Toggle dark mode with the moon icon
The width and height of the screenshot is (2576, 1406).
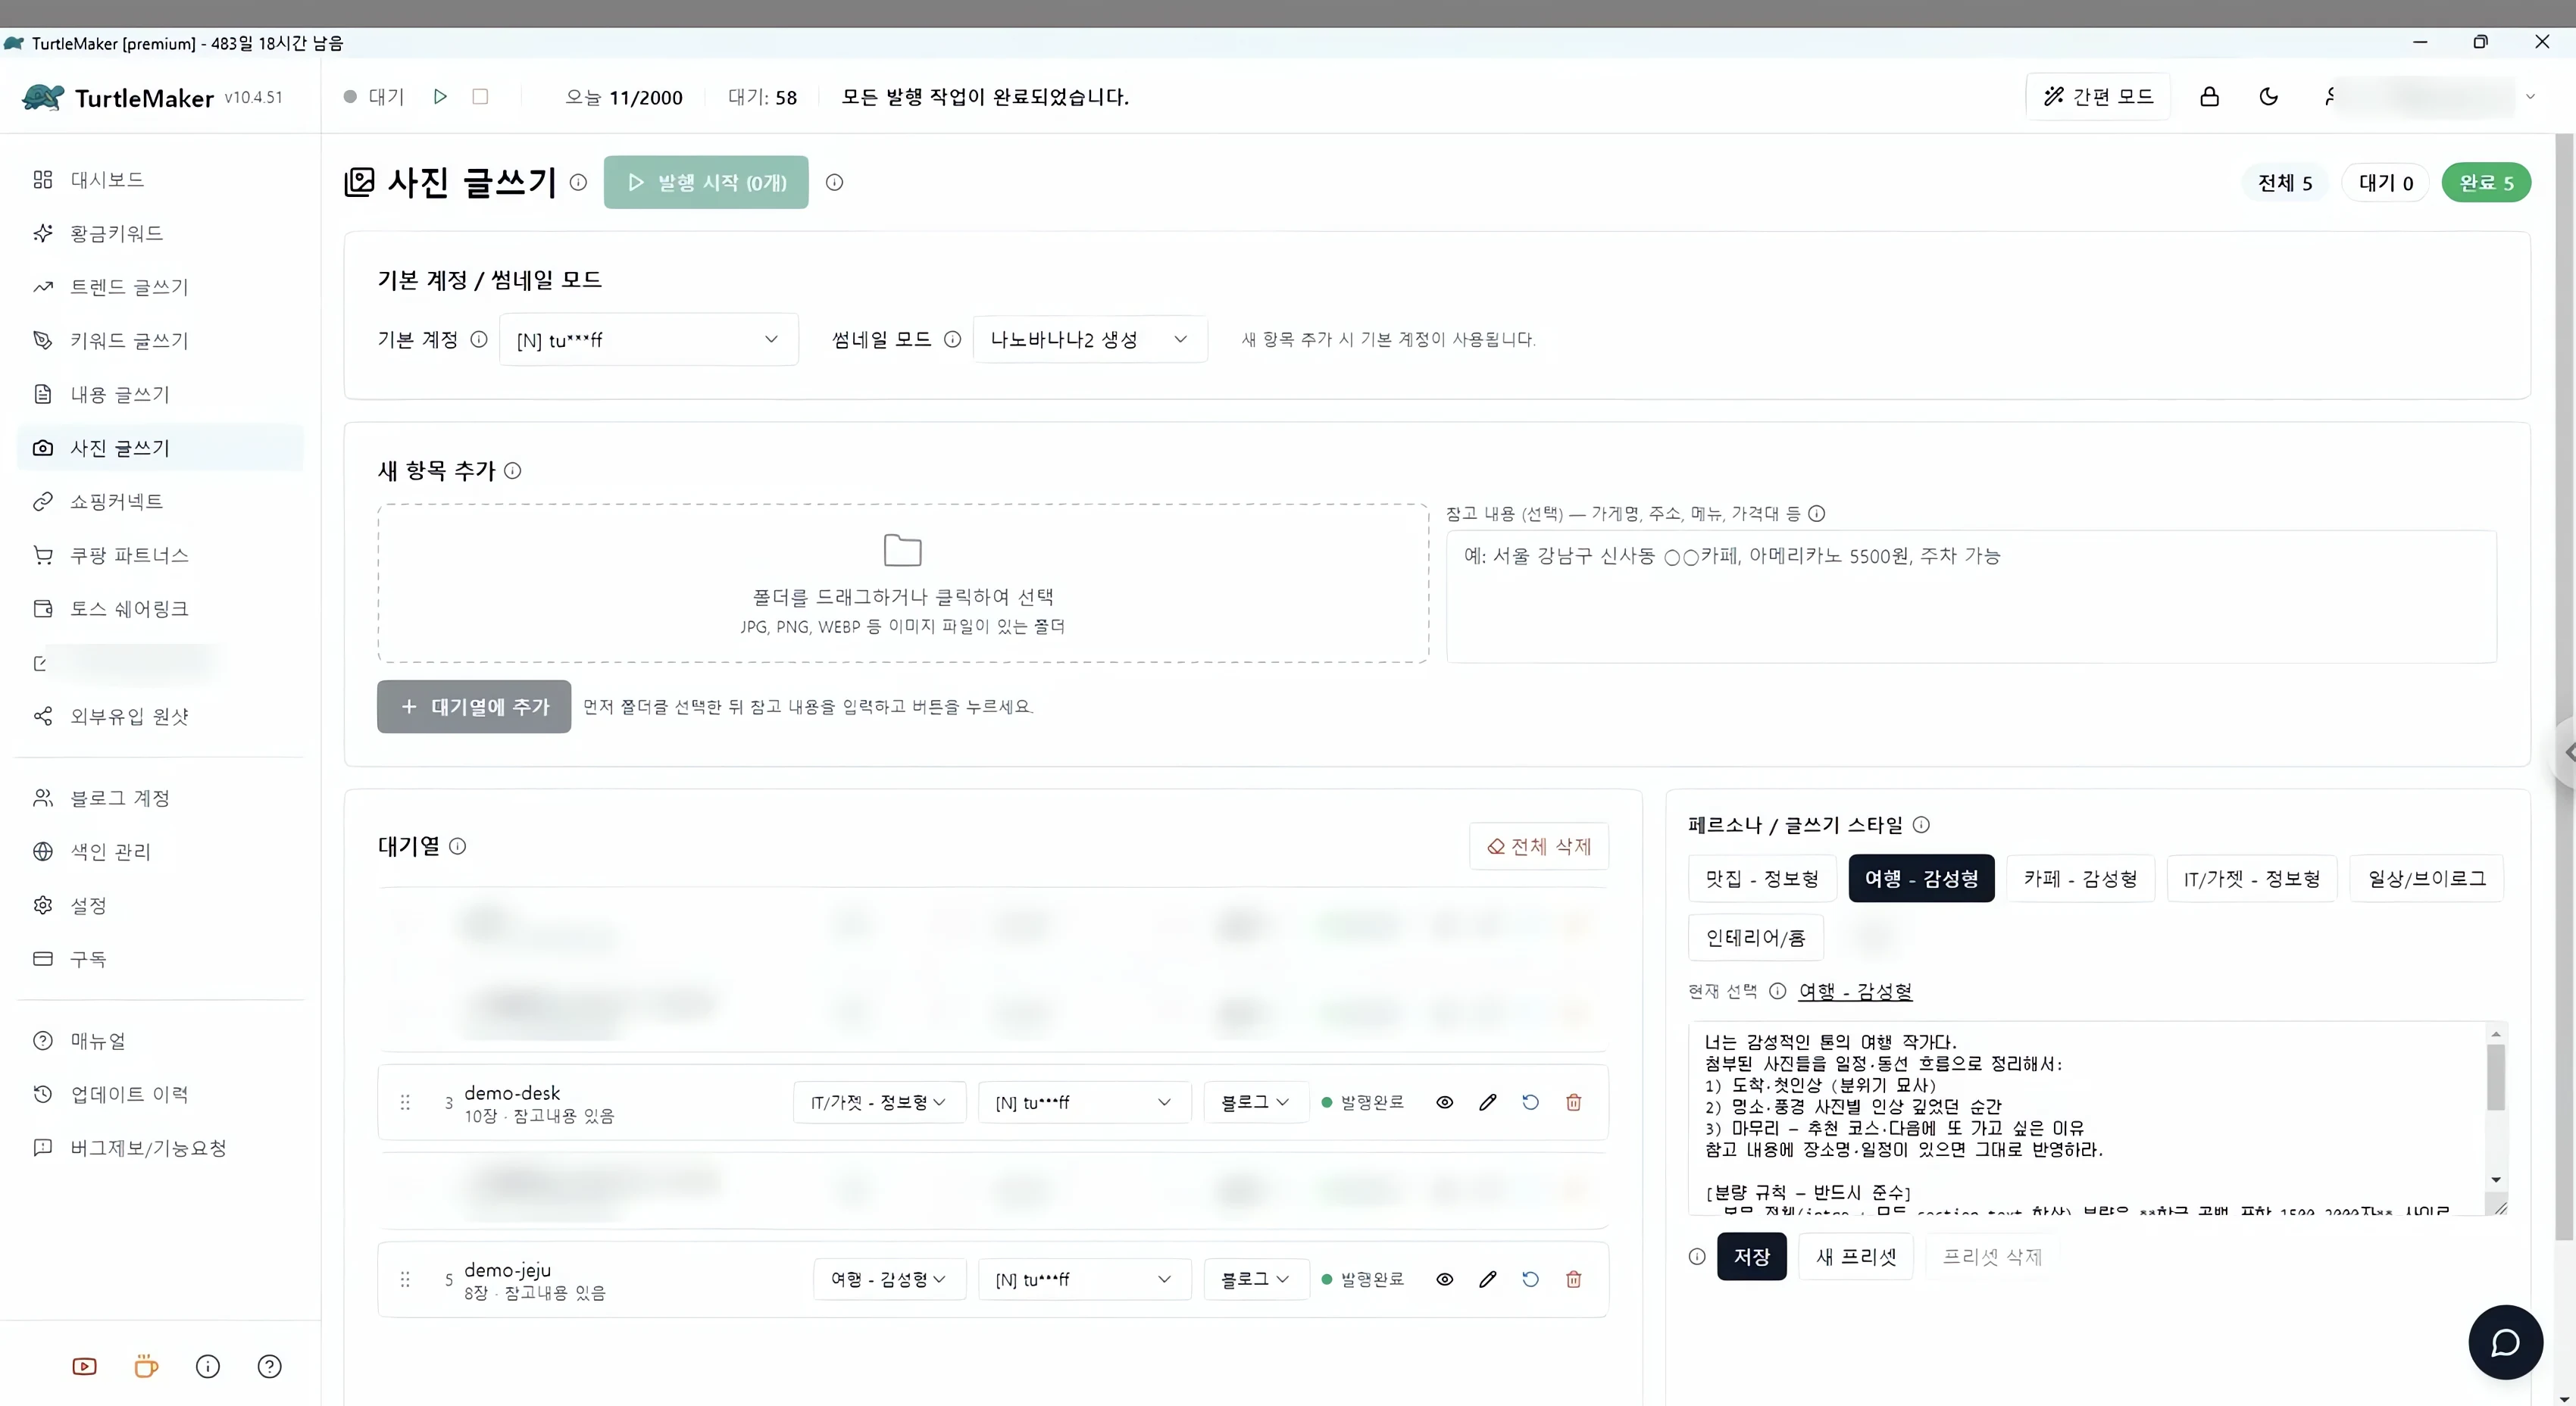(x=2269, y=97)
